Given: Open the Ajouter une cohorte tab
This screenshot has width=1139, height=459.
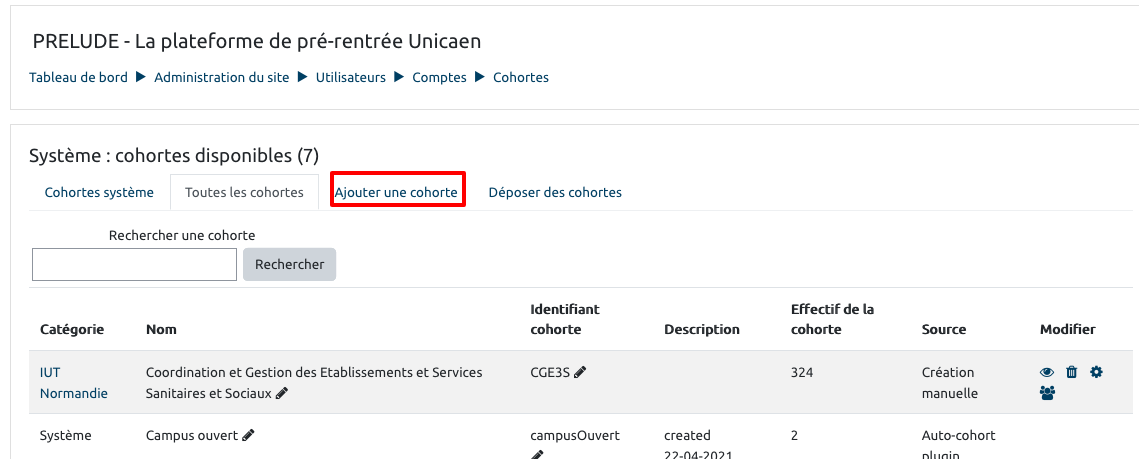Looking at the screenshot, I should pyautogui.click(x=396, y=192).
